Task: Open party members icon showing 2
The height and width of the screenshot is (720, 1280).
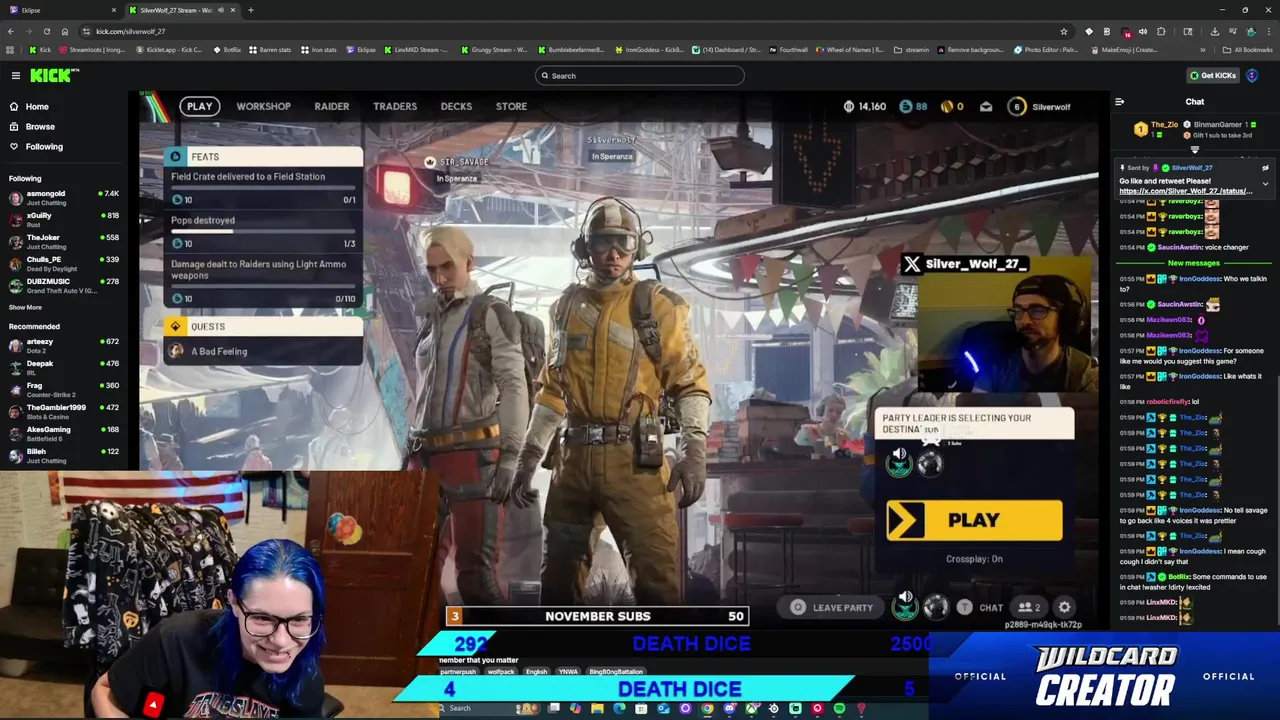Action: point(1029,608)
